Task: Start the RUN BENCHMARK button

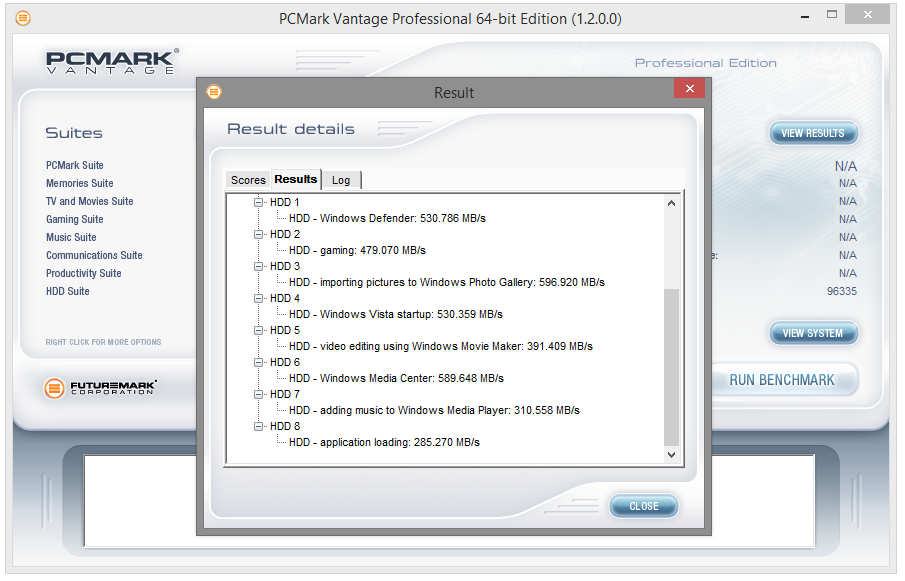Action: point(782,380)
